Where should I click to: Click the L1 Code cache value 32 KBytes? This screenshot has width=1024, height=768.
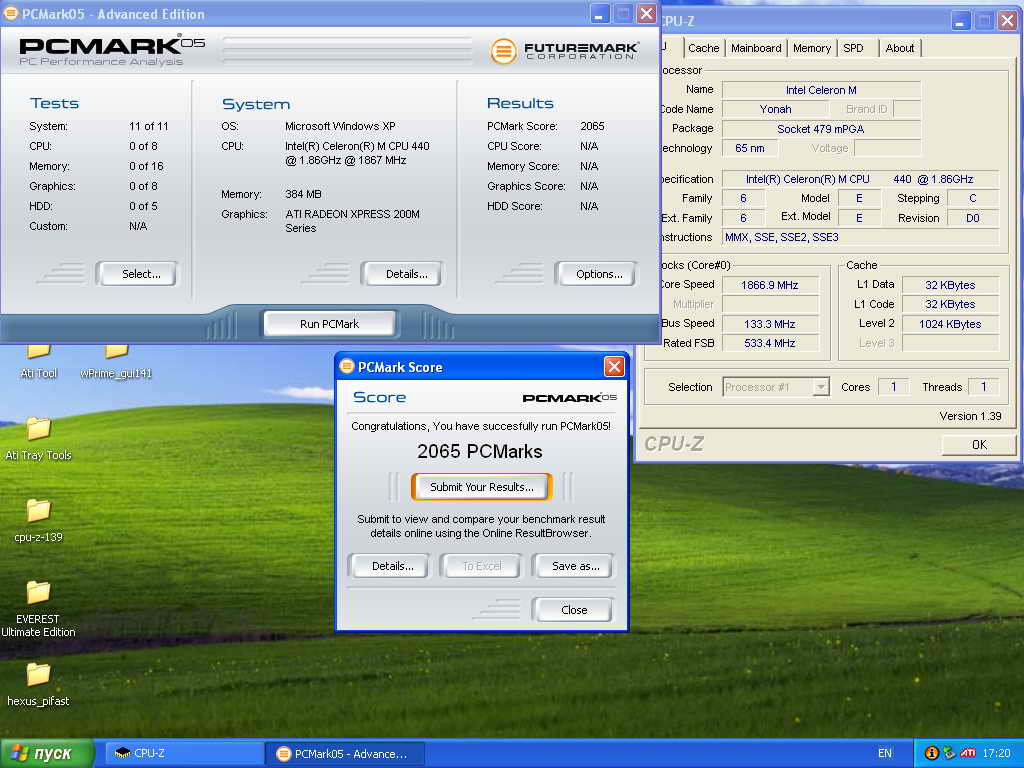[x=950, y=304]
